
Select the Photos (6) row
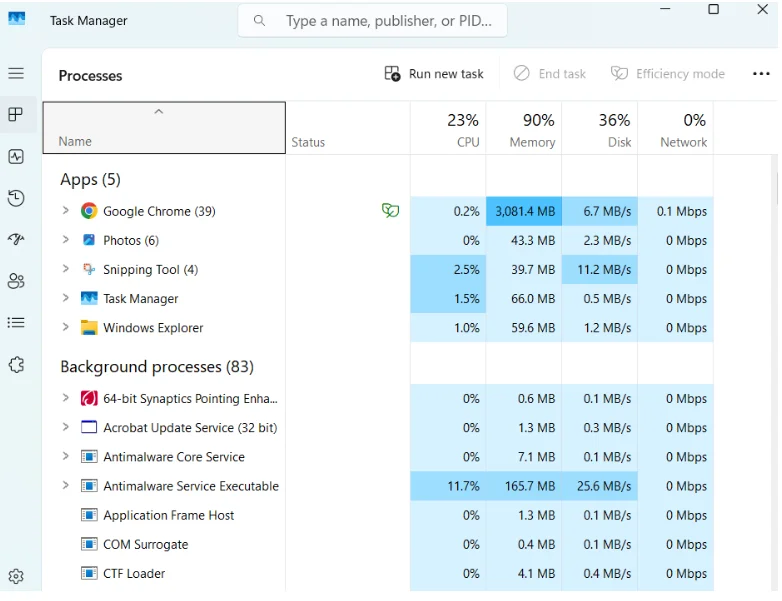click(x=378, y=240)
